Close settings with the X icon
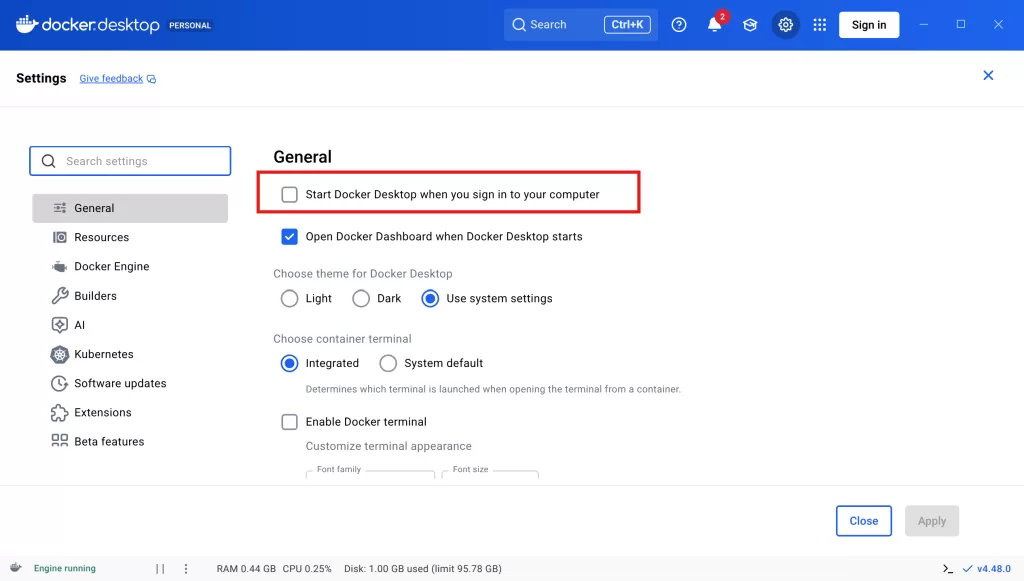Image resolution: width=1024 pixels, height=581 pixels. tap(988, 76)
